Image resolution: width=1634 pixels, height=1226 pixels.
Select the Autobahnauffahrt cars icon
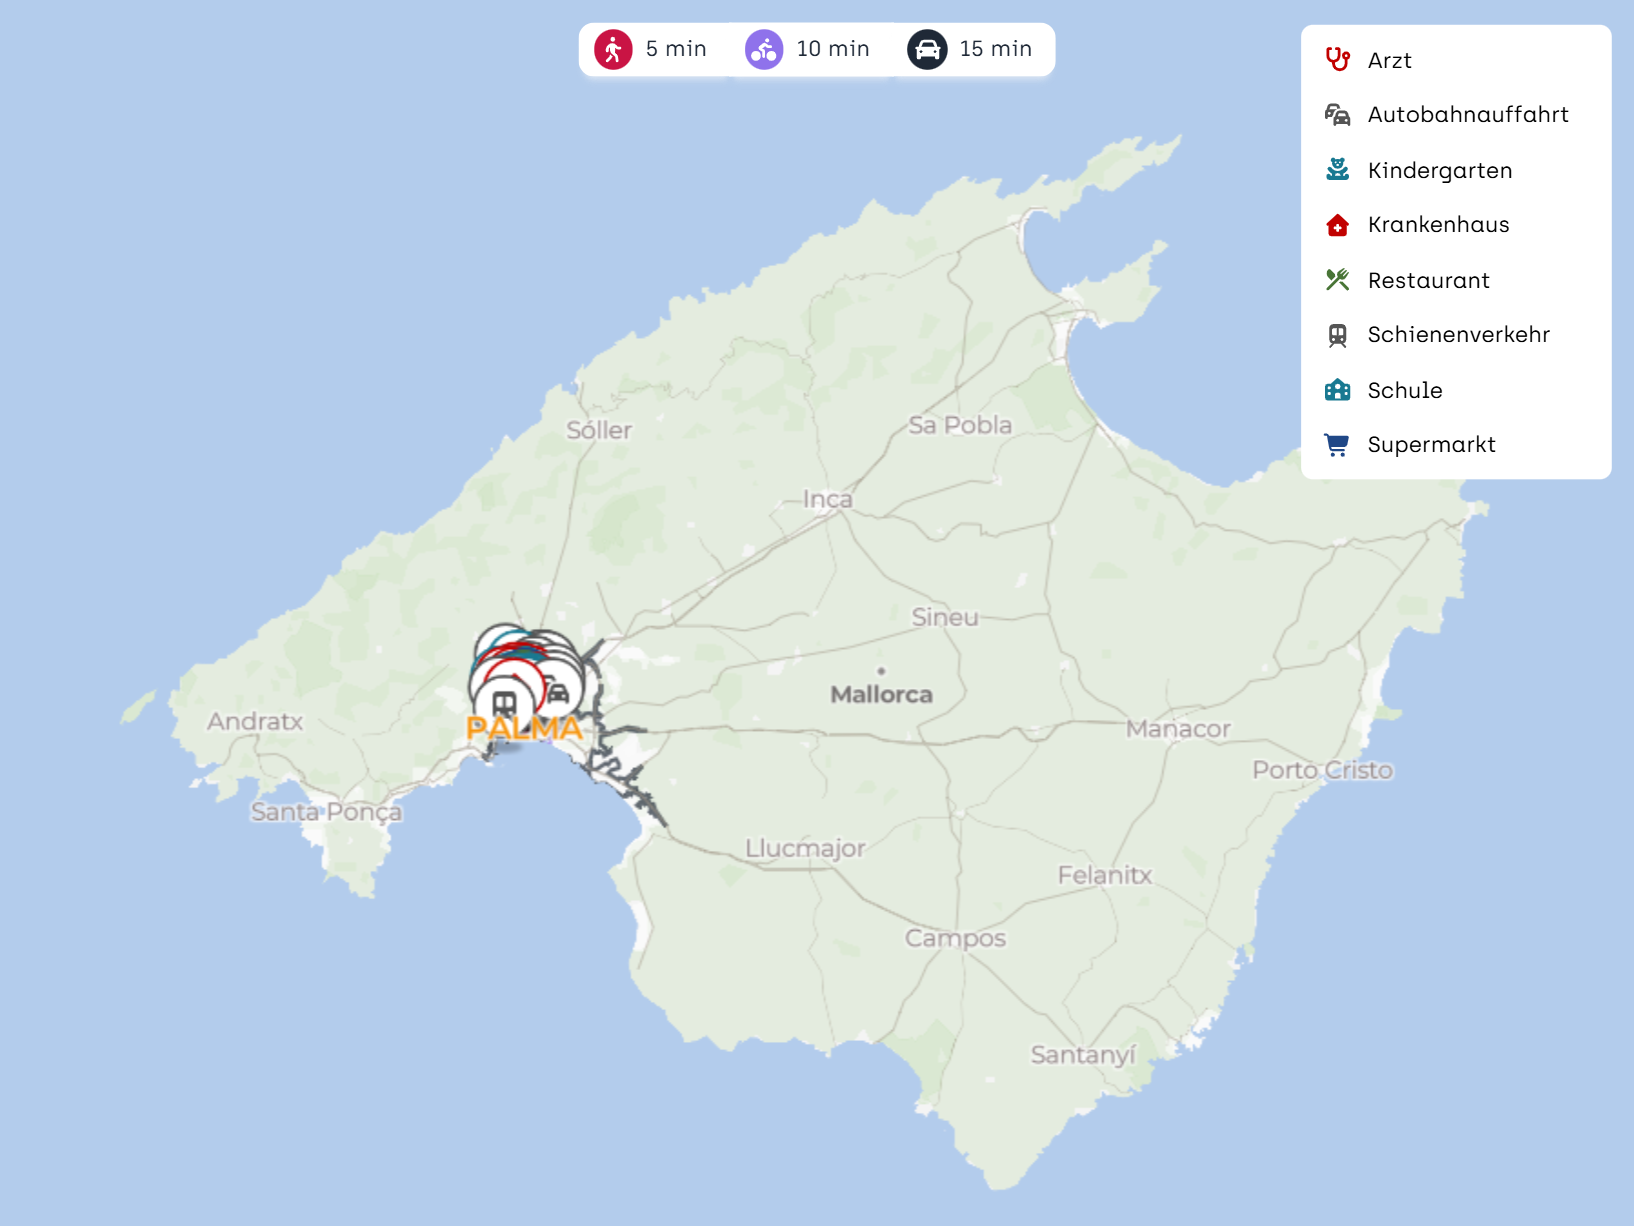click(1337, 115)
